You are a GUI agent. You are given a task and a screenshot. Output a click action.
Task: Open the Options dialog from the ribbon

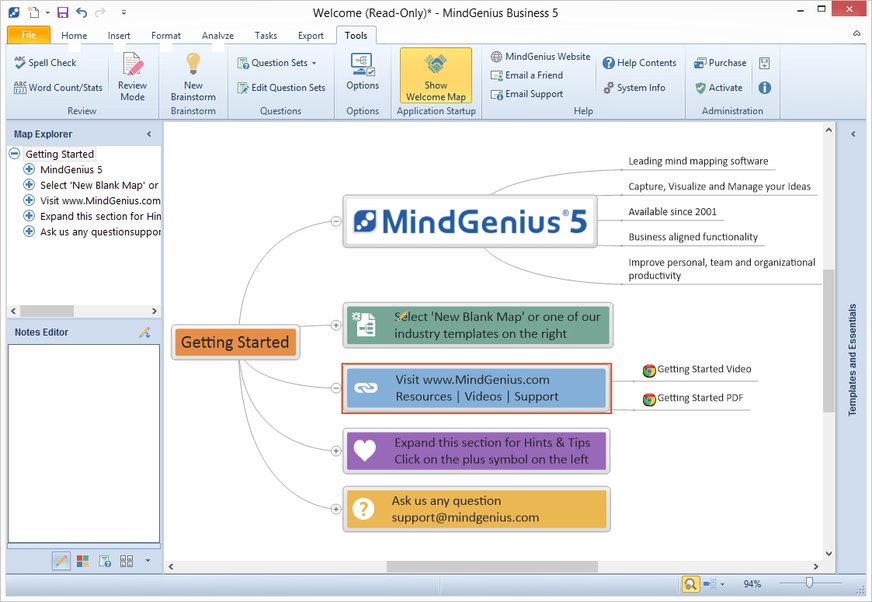coord(362,73)
